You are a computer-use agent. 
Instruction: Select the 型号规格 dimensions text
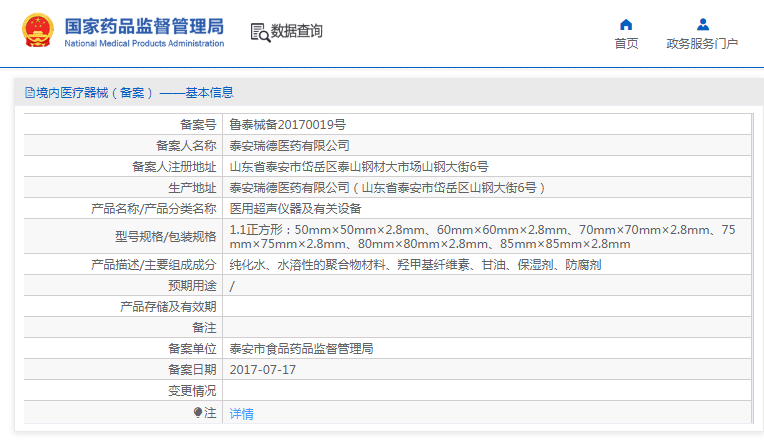(x=482, y=236)
